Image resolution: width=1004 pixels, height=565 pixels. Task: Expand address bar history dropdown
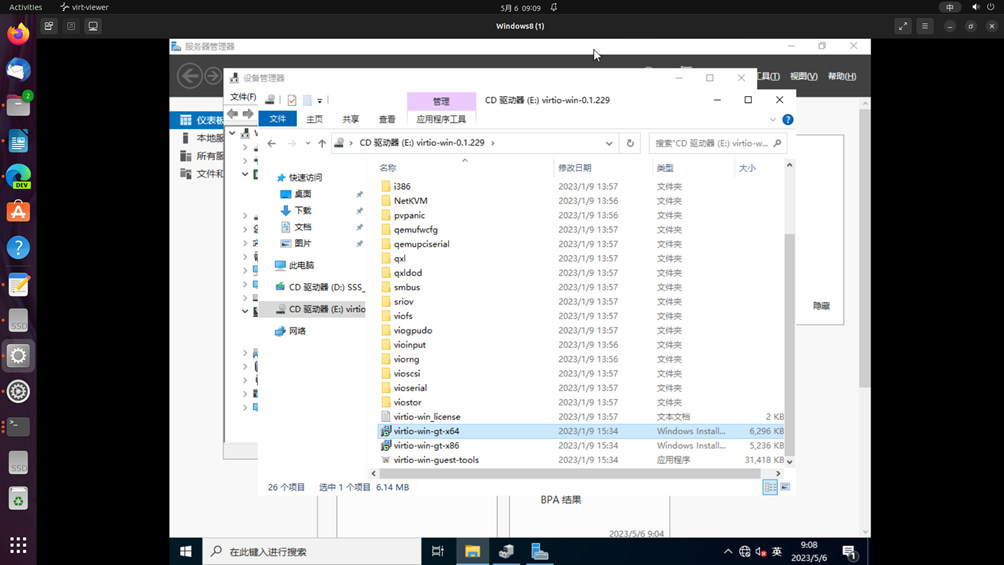pos(609,143)
